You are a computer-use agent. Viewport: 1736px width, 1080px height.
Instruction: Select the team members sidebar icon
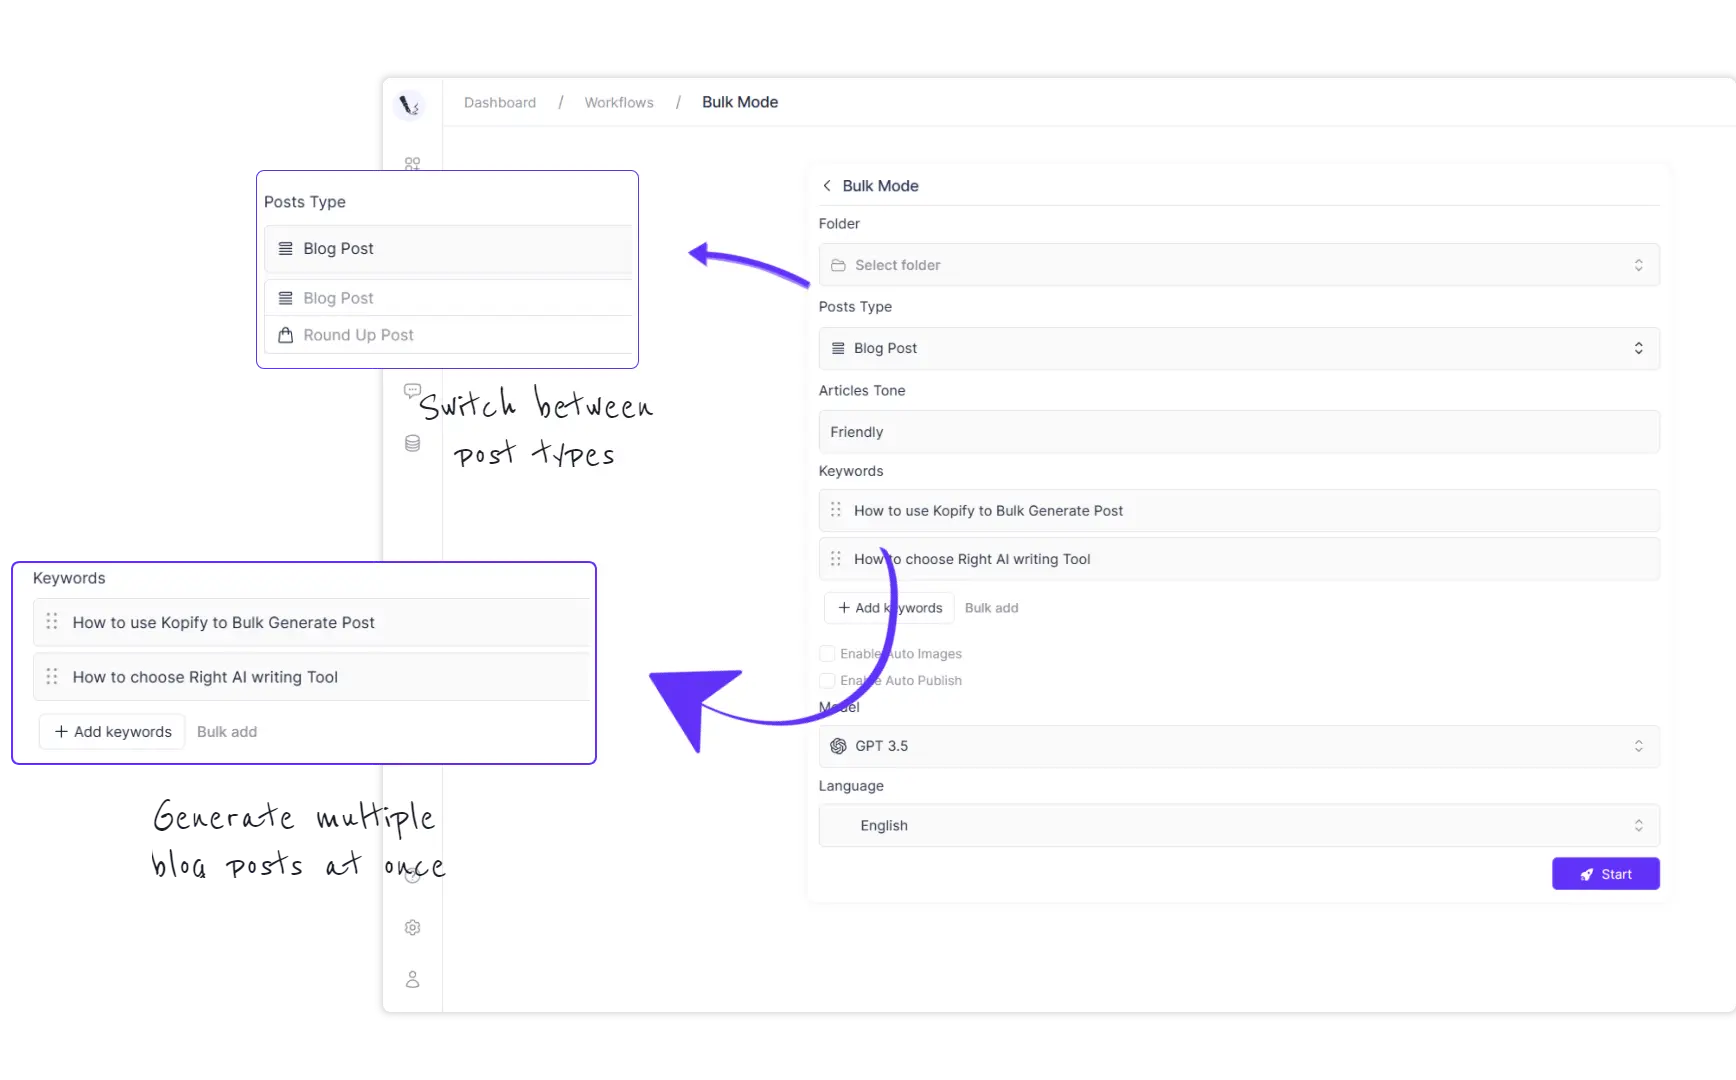(412, 164)
